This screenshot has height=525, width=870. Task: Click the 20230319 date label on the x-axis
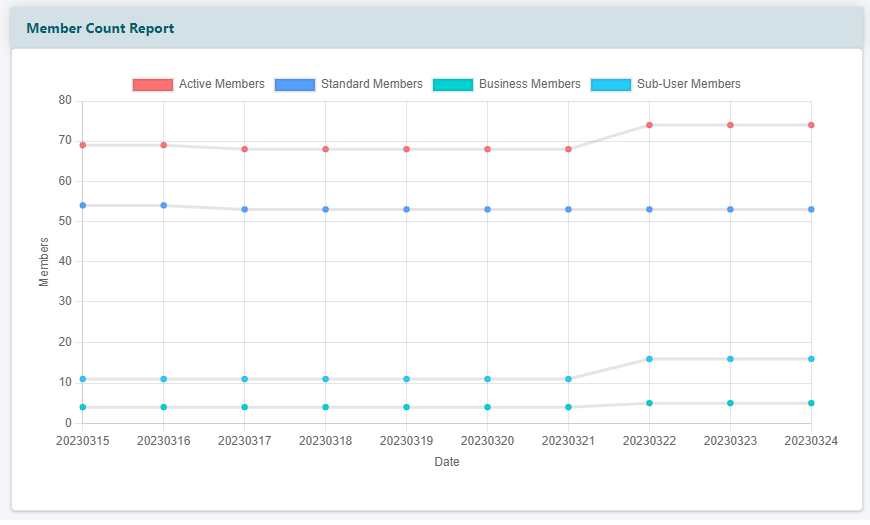(406, 441)
